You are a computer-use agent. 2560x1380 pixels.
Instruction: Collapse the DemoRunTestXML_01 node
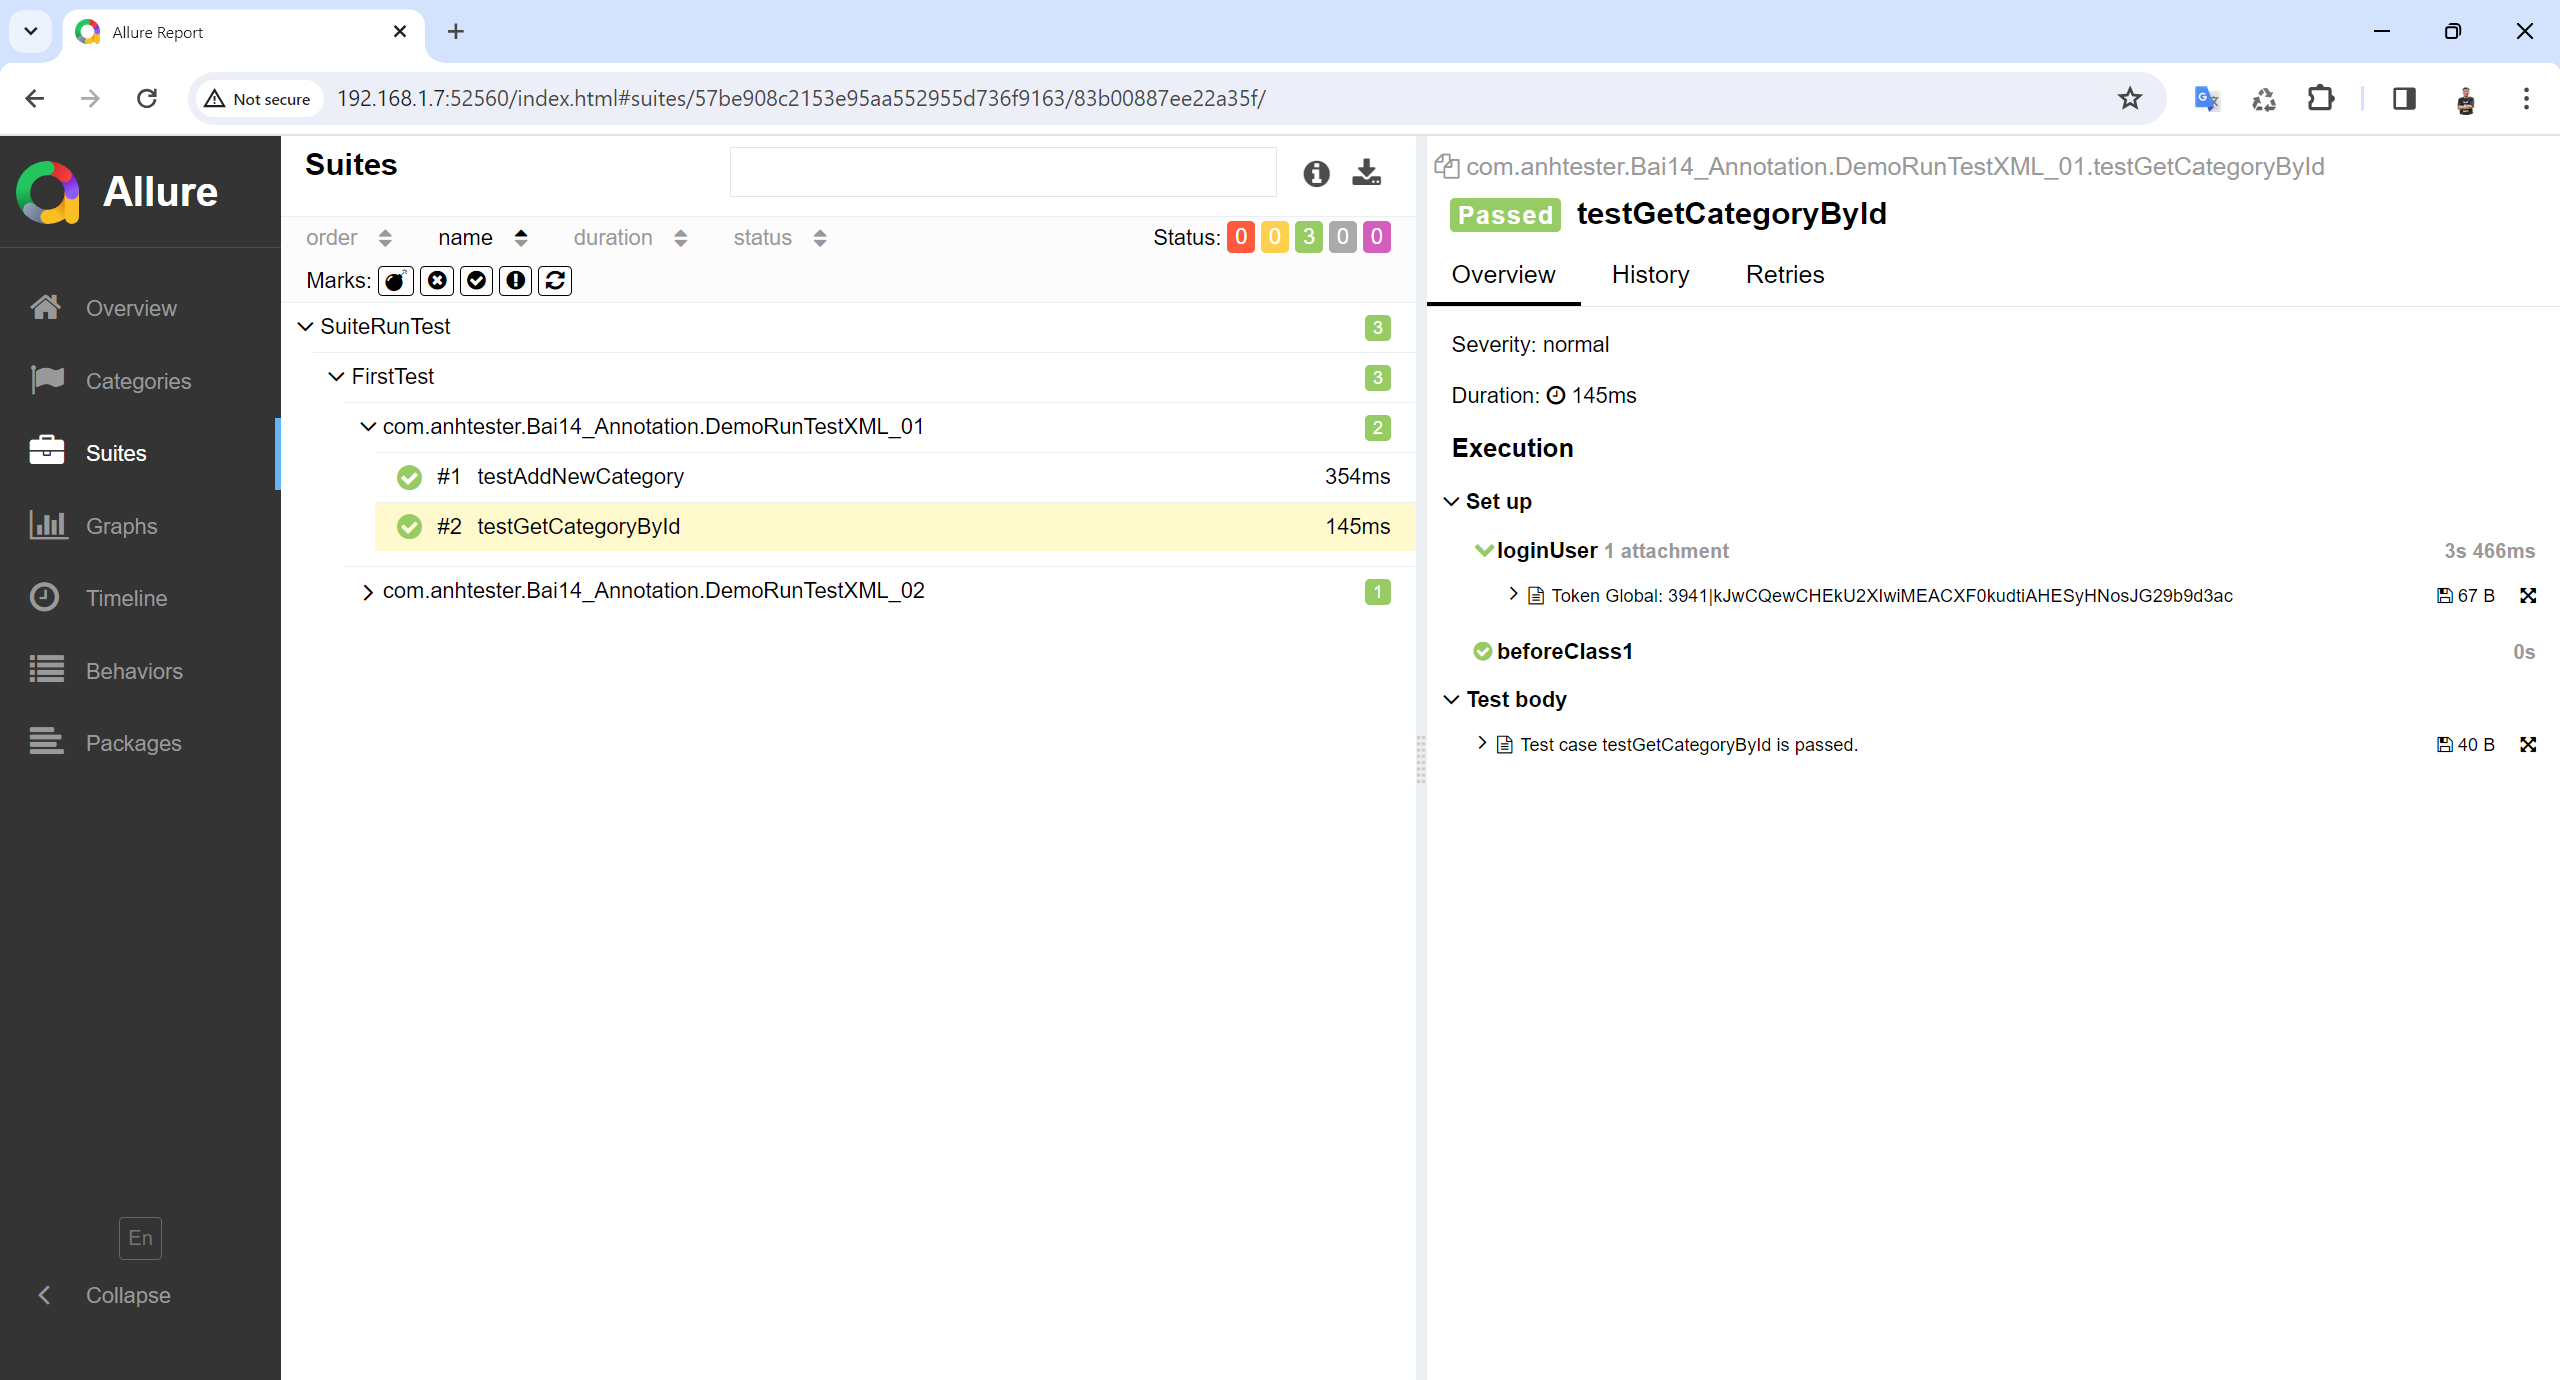368,427
